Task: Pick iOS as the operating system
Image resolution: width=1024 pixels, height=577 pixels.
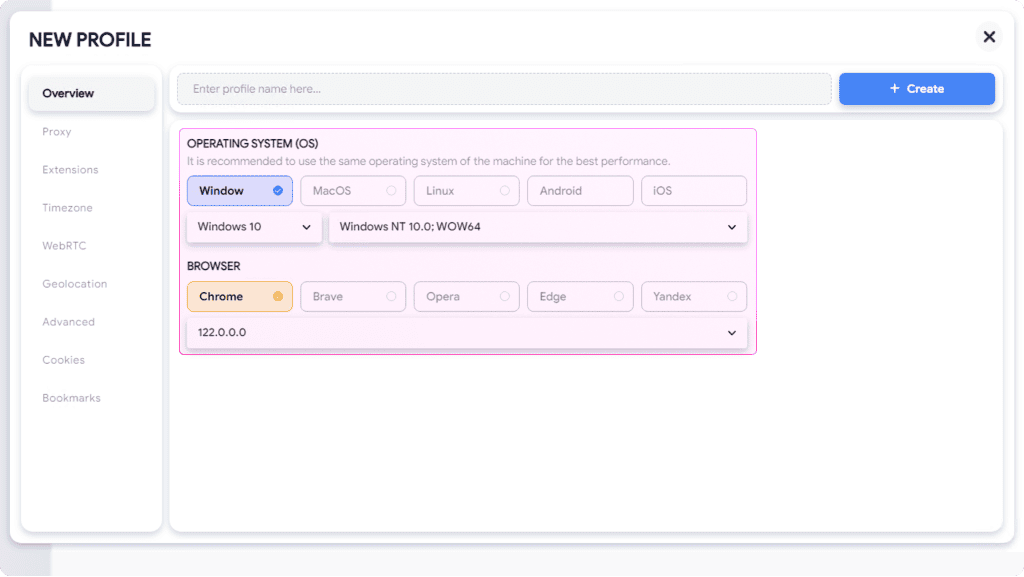Action: (693, 191)
